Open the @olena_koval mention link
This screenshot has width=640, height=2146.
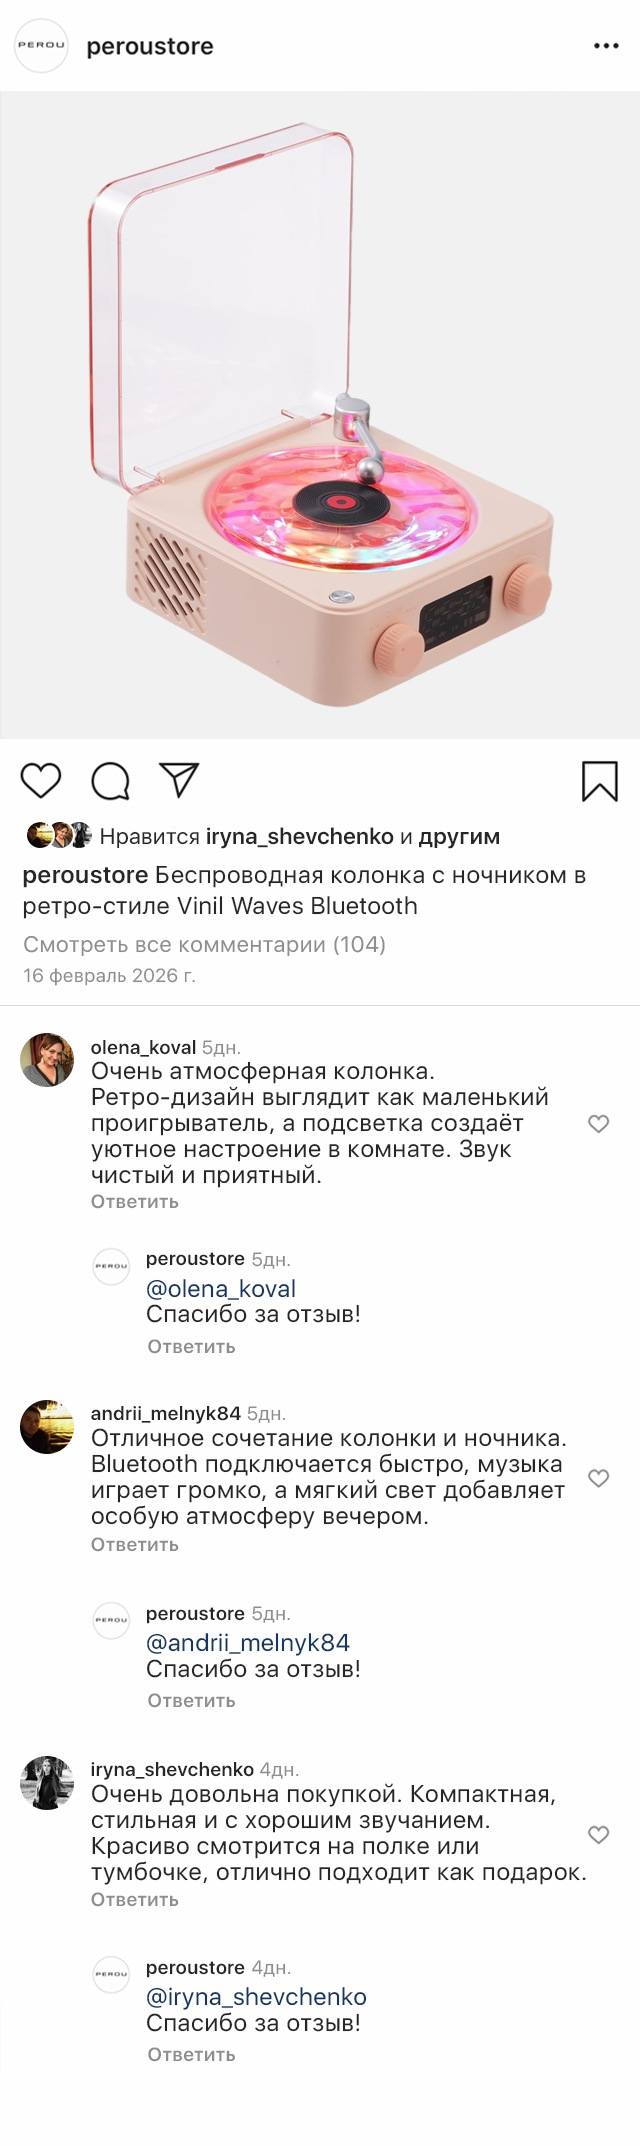221,1288
